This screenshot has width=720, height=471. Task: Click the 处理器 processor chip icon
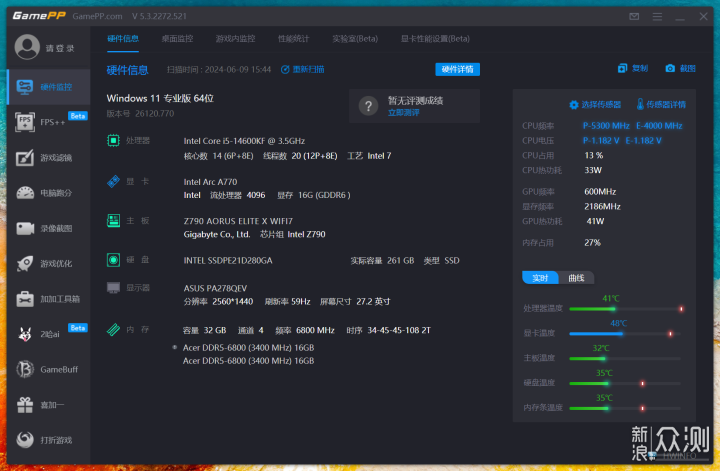[x=113, y=140]
